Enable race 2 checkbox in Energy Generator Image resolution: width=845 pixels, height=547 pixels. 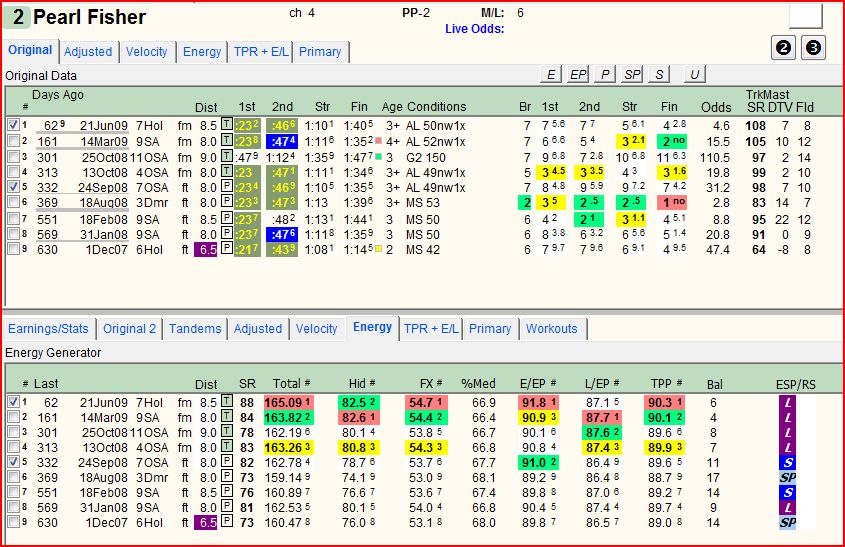13,417
